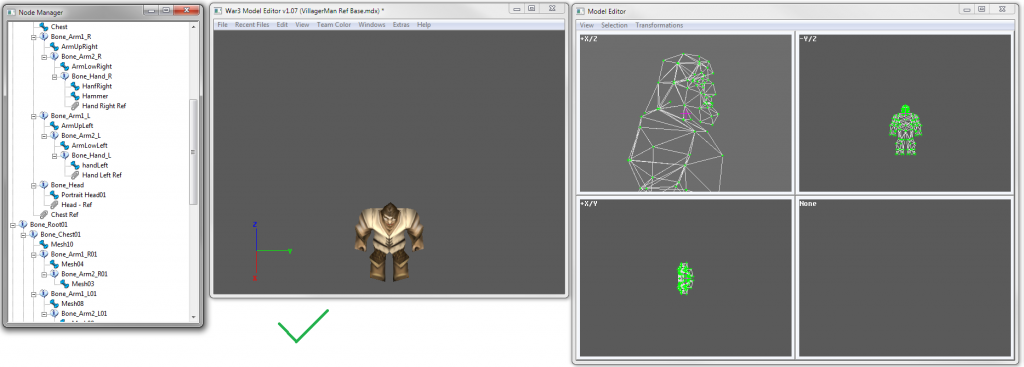
Task: Open the Team Color menu
Action: pos(333,25)
